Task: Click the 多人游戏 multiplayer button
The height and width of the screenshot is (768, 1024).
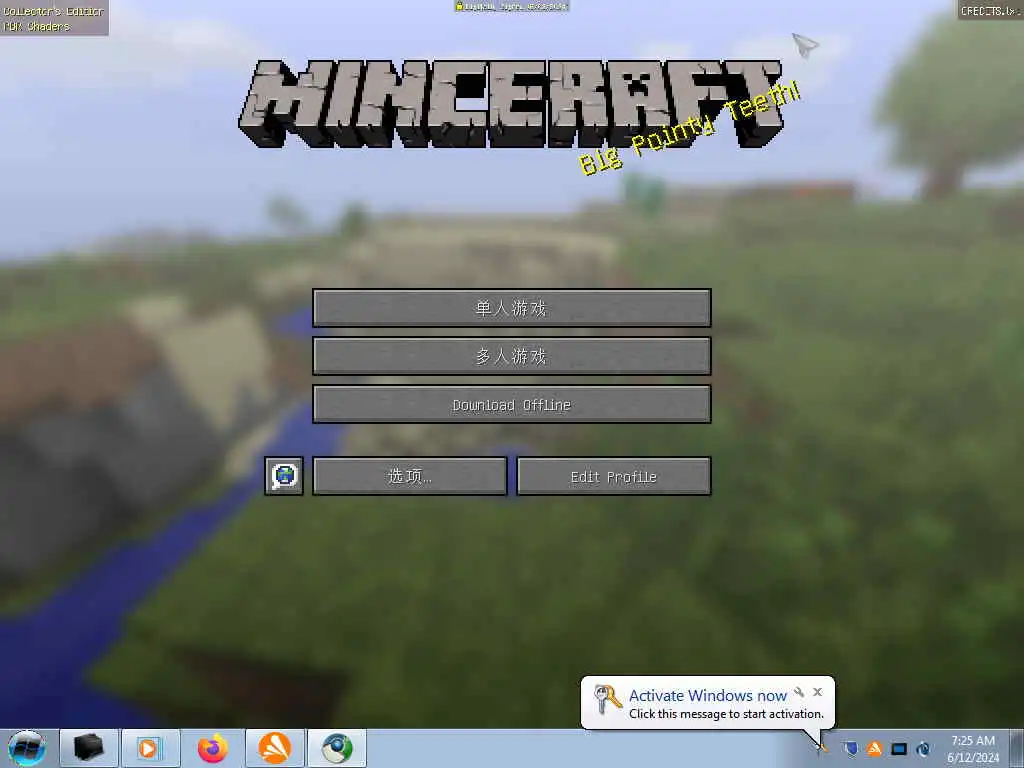Action: click(511, 356)
